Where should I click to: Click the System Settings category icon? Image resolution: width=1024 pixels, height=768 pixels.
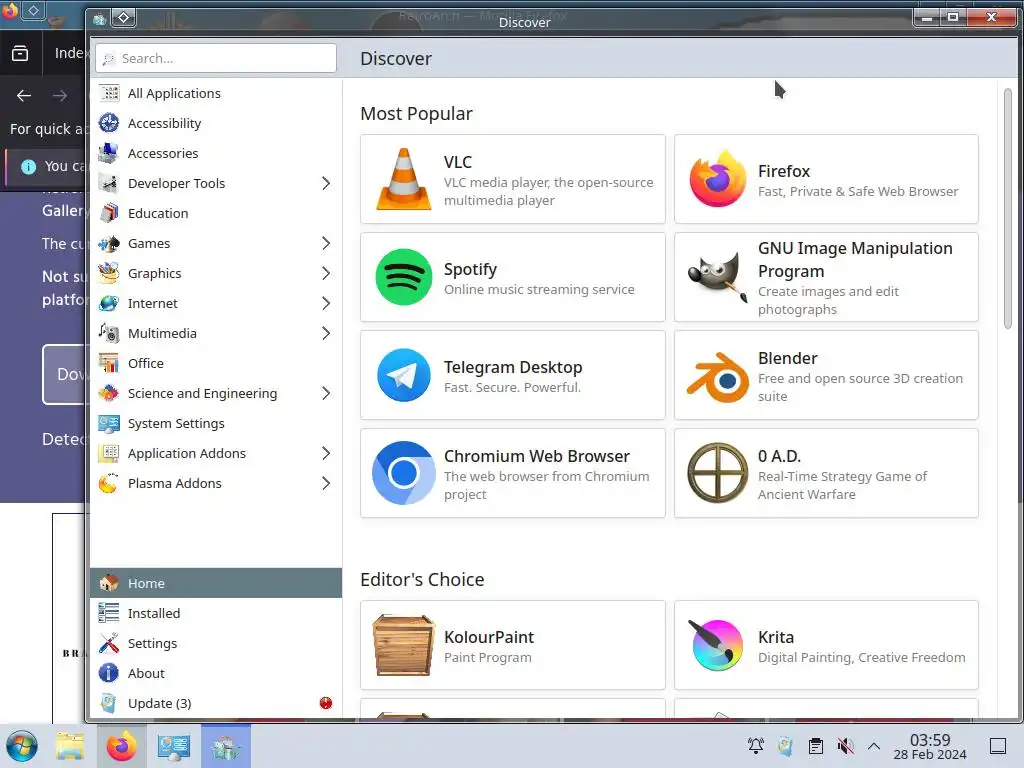click(x=109, y=423)
